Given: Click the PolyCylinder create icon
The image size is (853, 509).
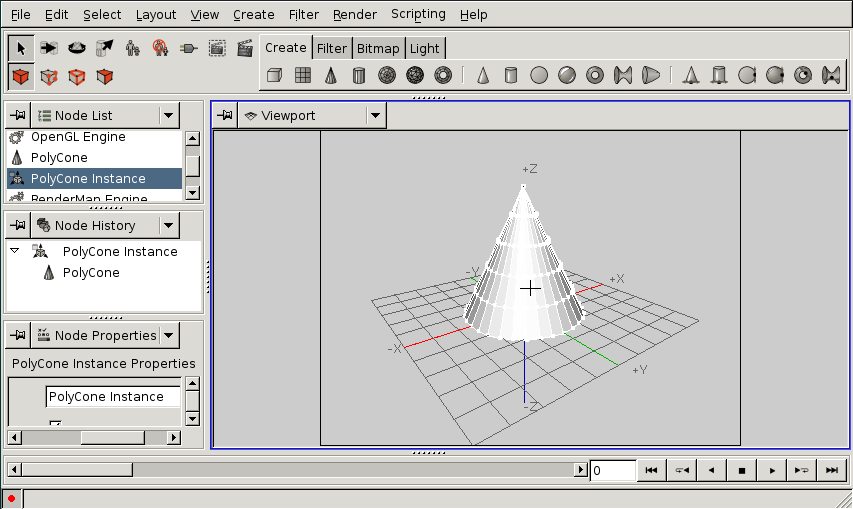Looking at the screenshot, I should tap(358, 75).
